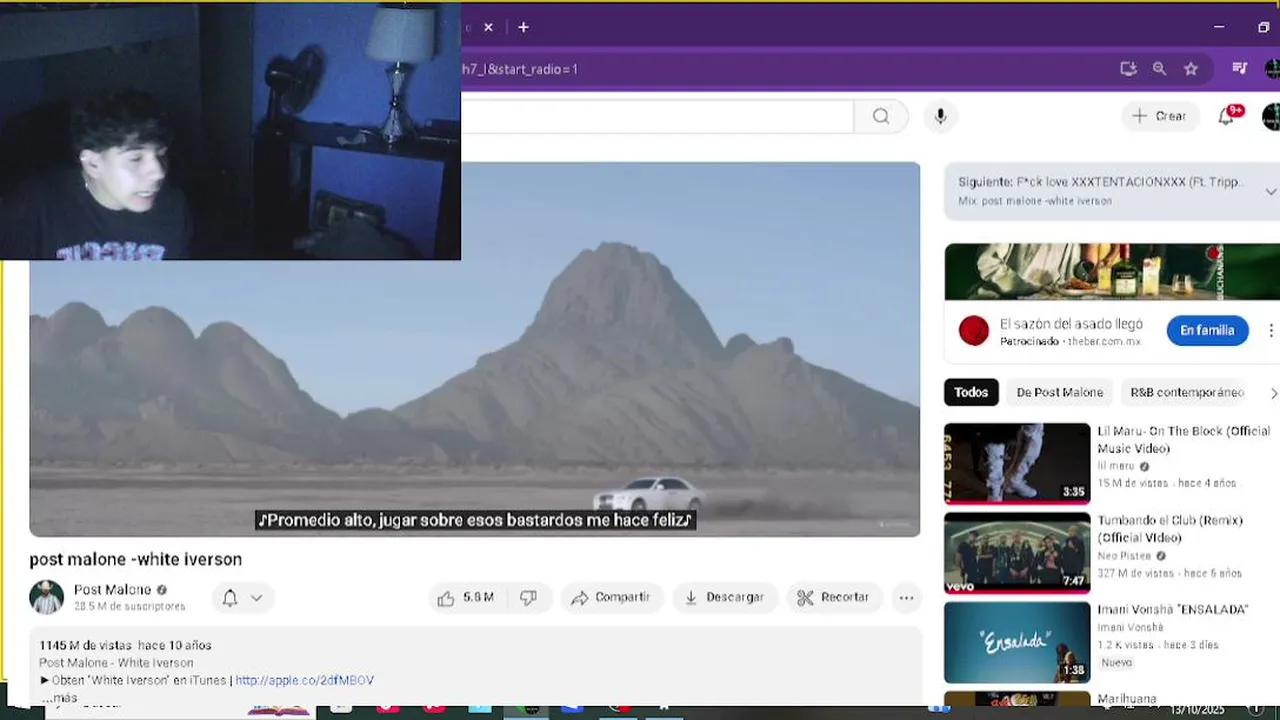Expand the subscription notification chevron
The width and height of the screenshot is (1280, 720).
256,598
